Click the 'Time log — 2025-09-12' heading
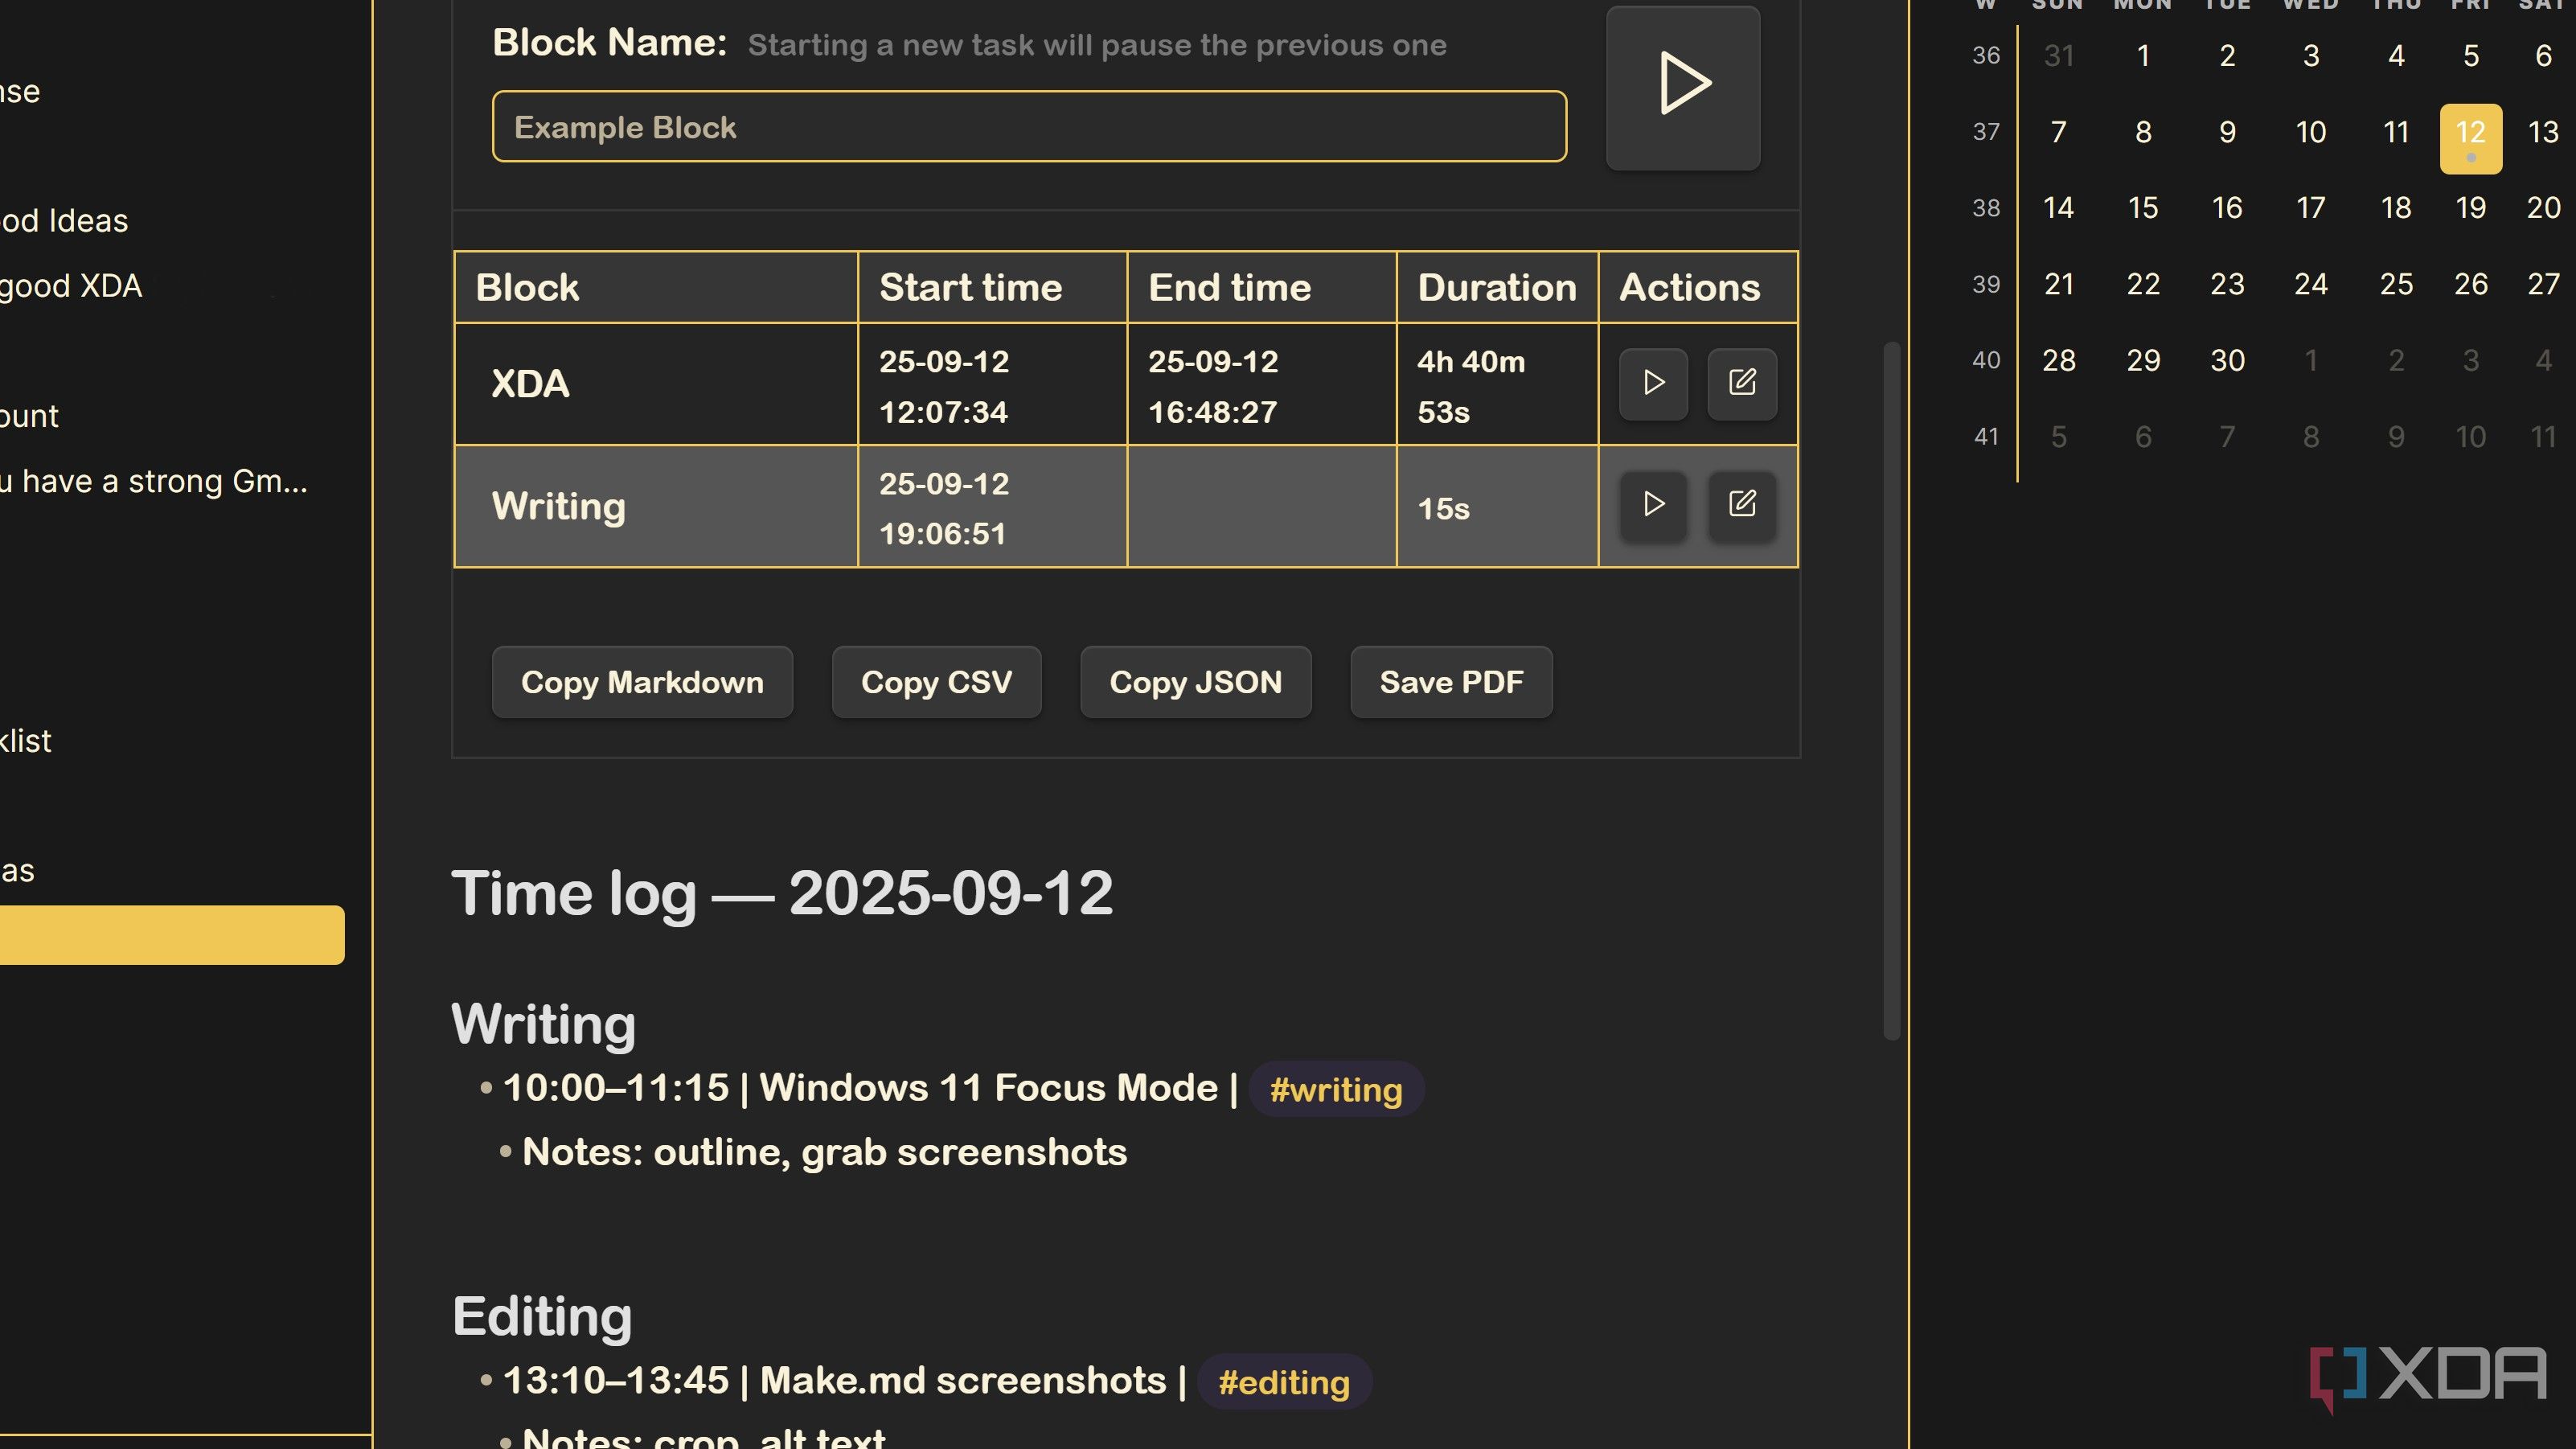The height and width of the screenshot is (1449, 2576). (782, 893)
